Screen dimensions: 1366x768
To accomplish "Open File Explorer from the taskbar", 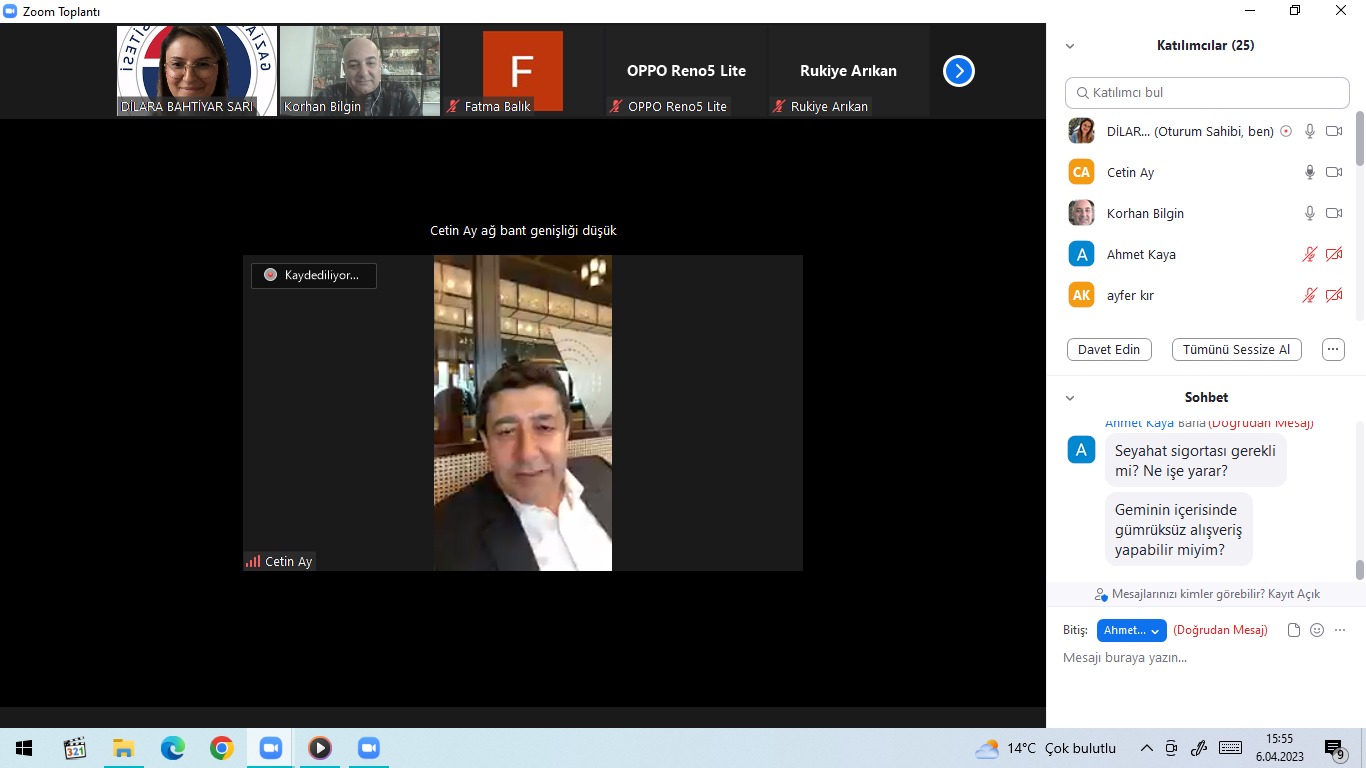I will (x=123, y=748).
